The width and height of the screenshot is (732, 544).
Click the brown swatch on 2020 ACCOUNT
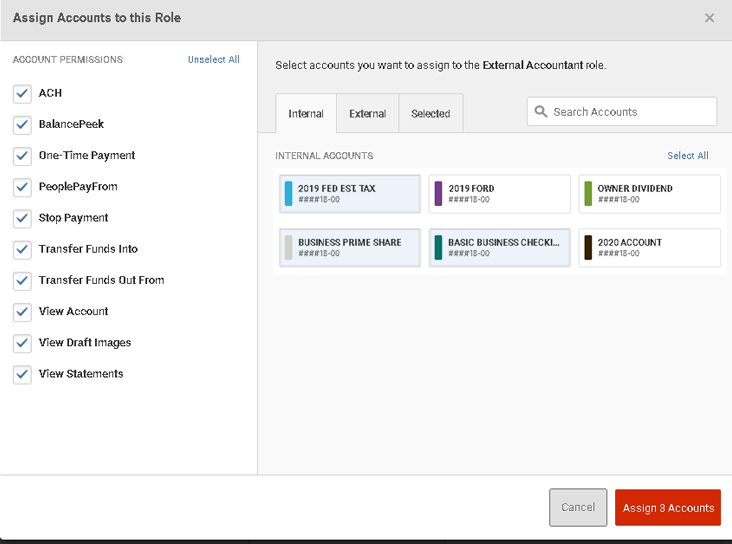point(588,247)
